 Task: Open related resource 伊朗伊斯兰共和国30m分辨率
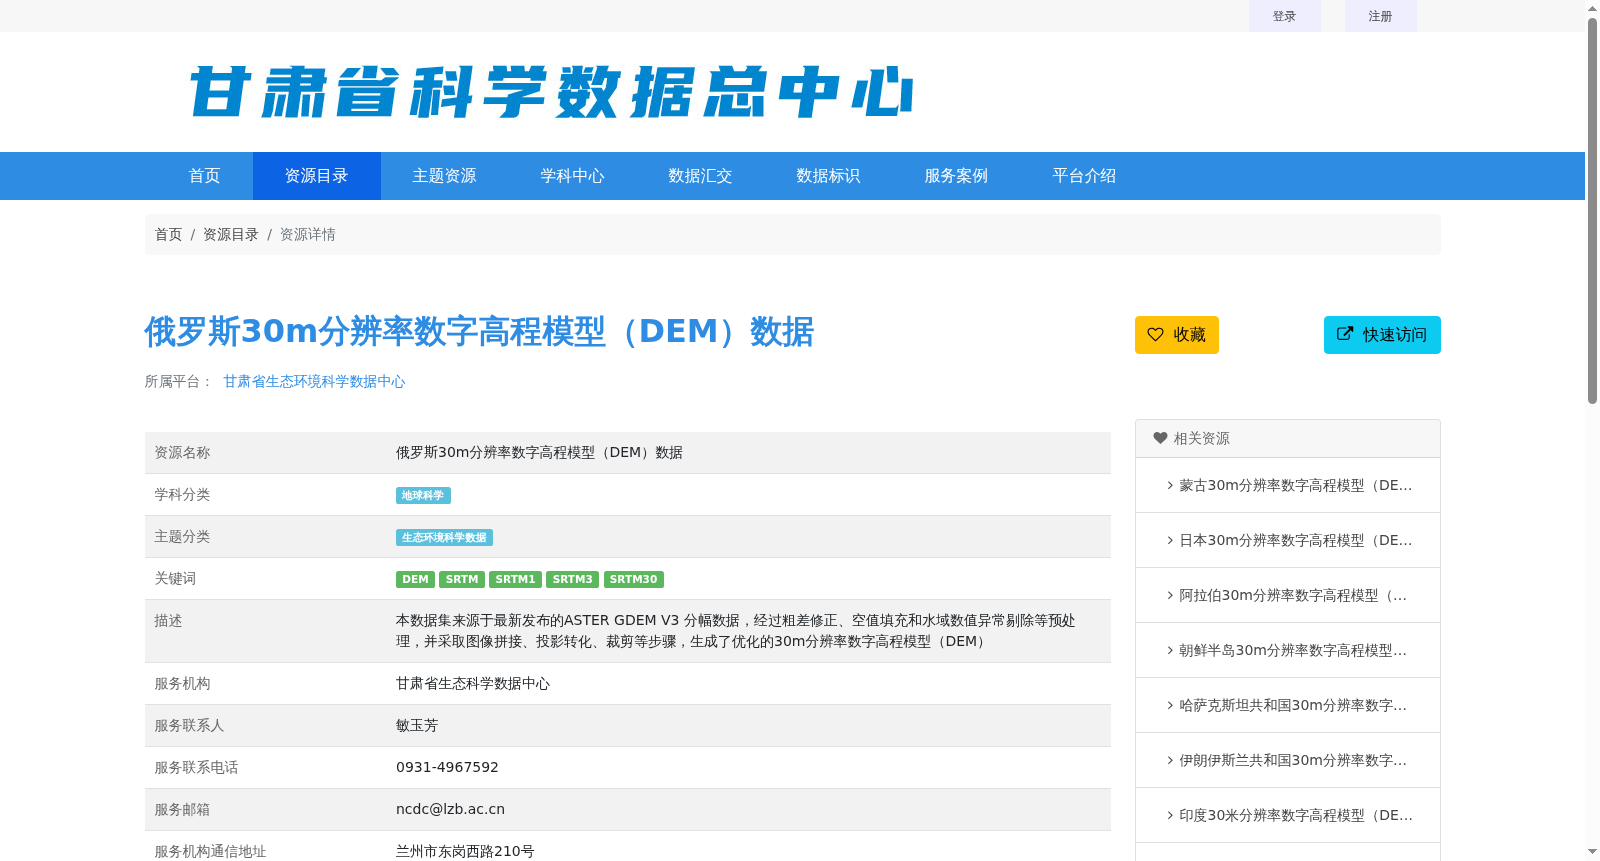(x=1293, y=760)
